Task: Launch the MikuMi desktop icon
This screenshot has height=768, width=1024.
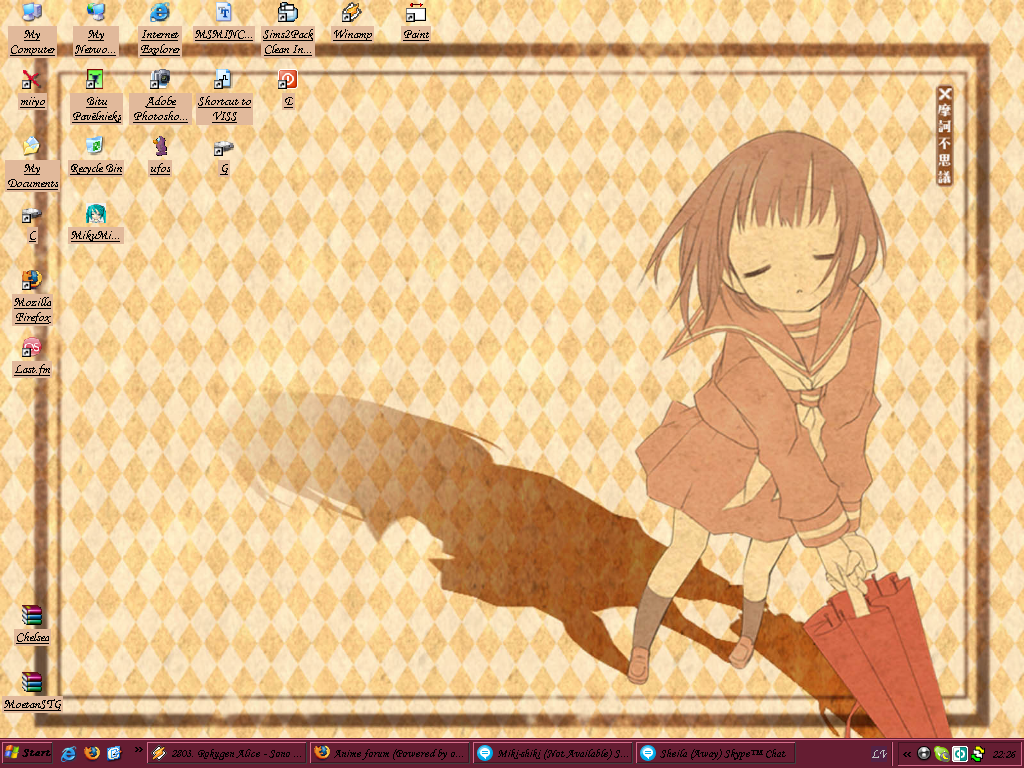Action: point(96,223)
